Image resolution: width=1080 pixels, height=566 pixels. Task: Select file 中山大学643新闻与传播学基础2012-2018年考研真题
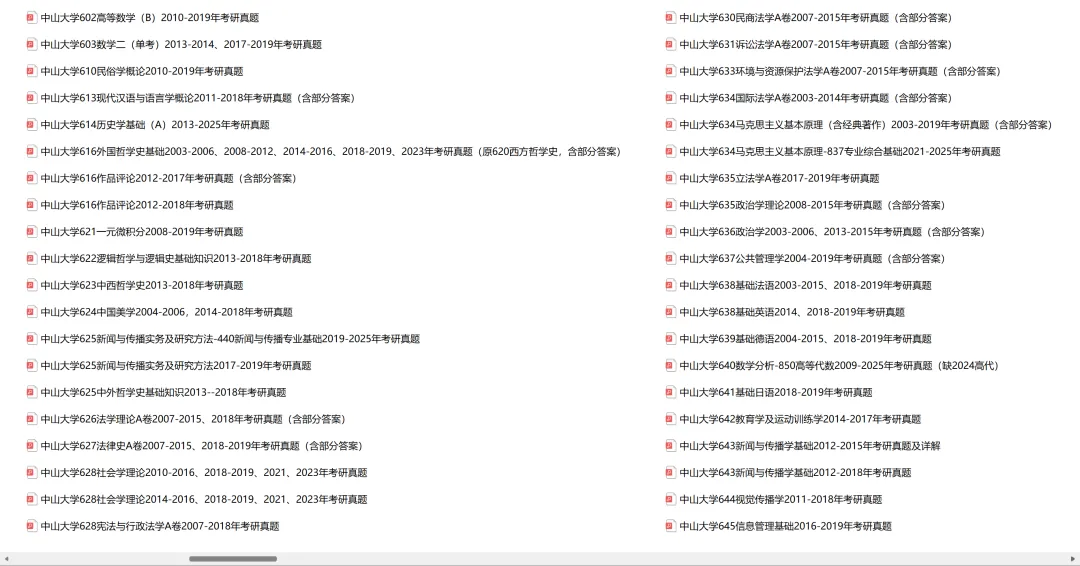point(796,472)
